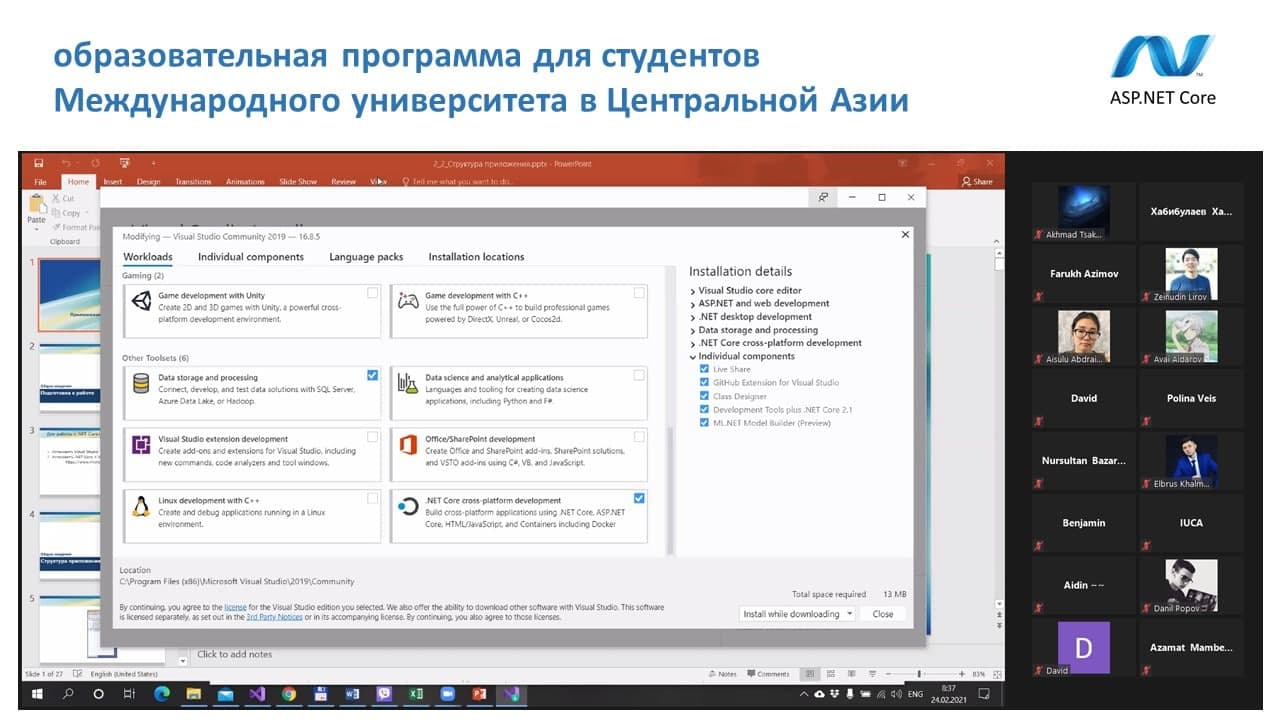The width and height of the screenshot is (1280, 720).
Task: Click the Share button in PowerPoint
Action: tap(977, 182)
